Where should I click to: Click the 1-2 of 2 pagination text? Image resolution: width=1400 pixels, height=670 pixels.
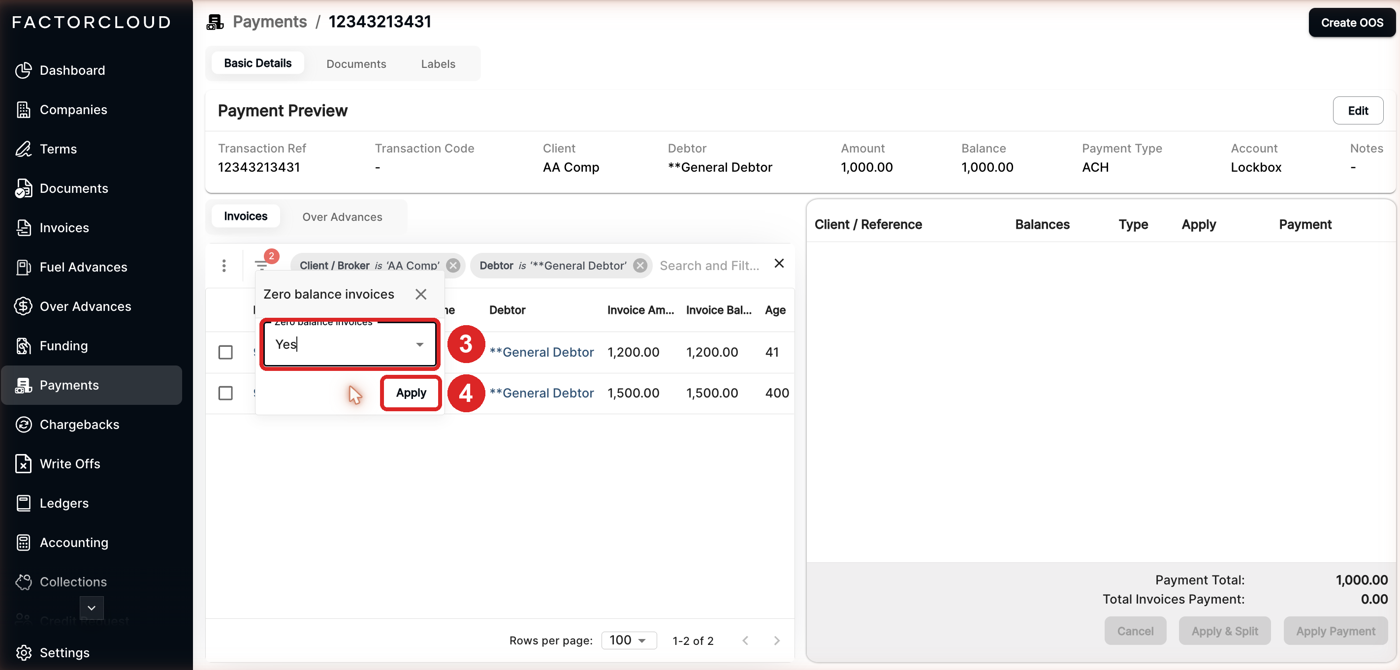coord(693,641)
